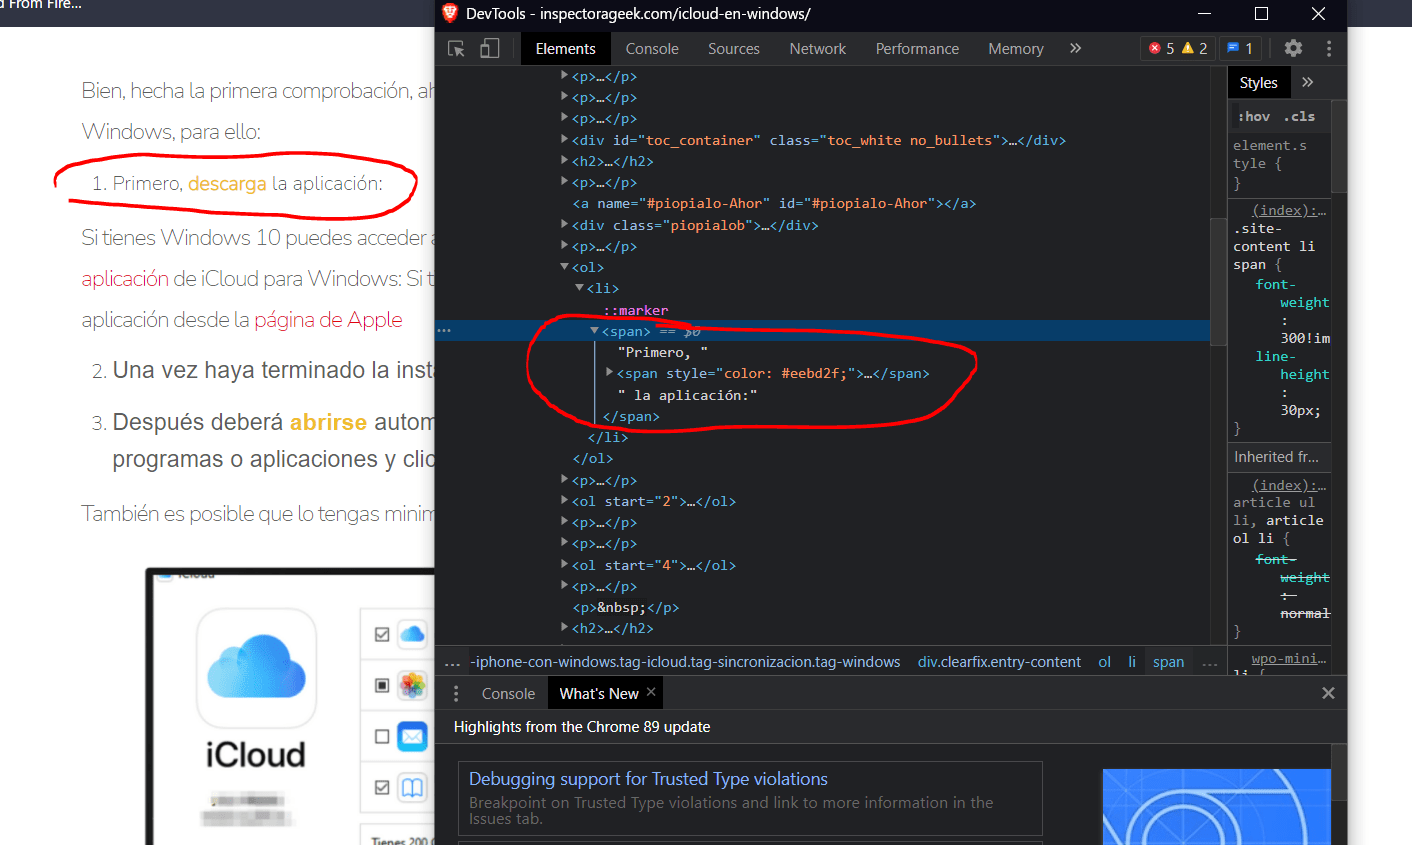The height and width of the screenshot is (845, 1412).
Task: Open DevTools settings gear
Action: 1293,48
